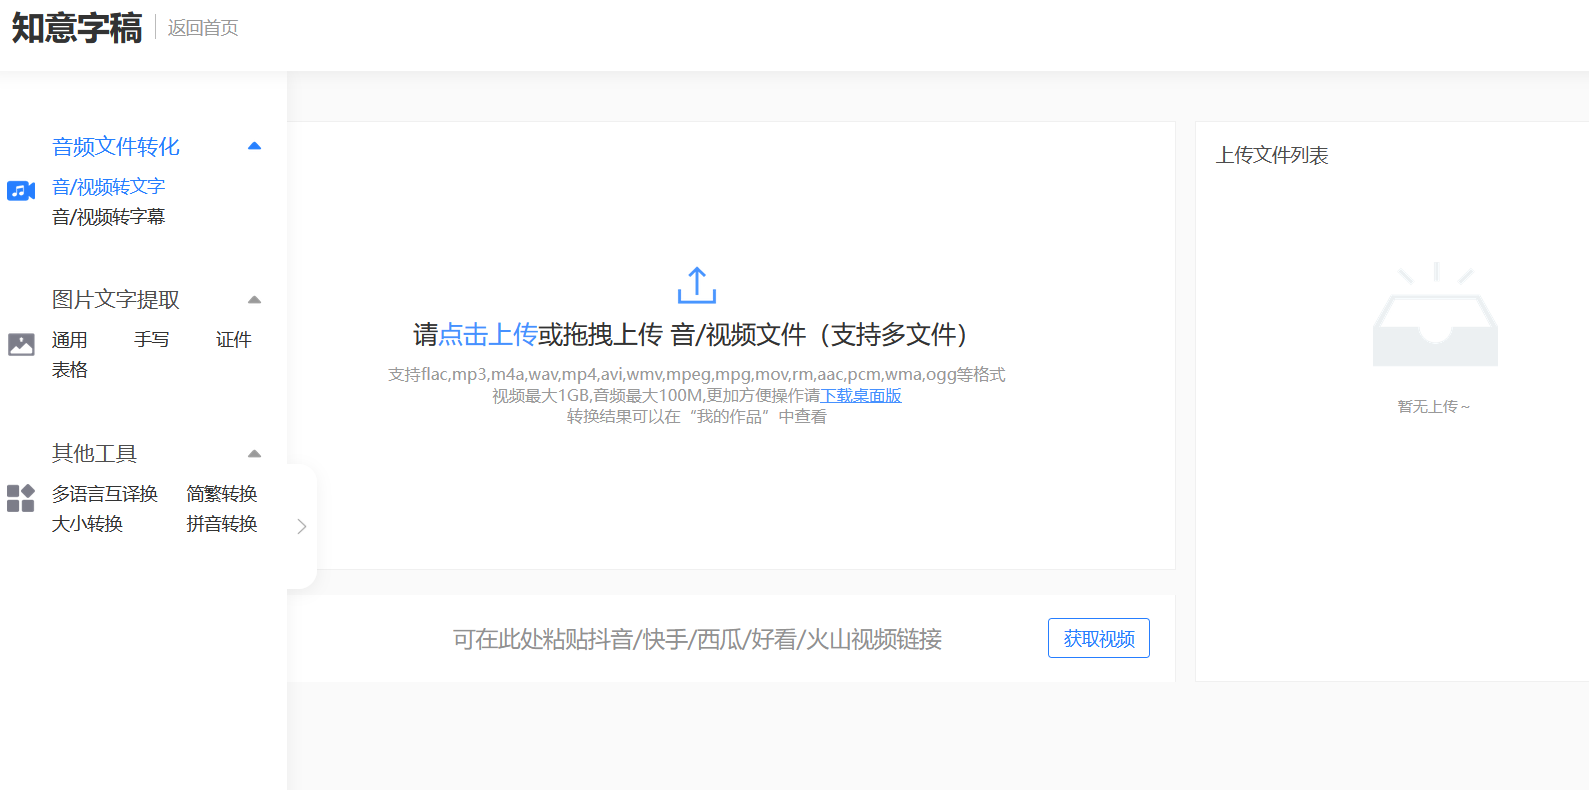Select 音/视频转文字 menu item
The image size is (1589, 790).
(x=108, y=186)
